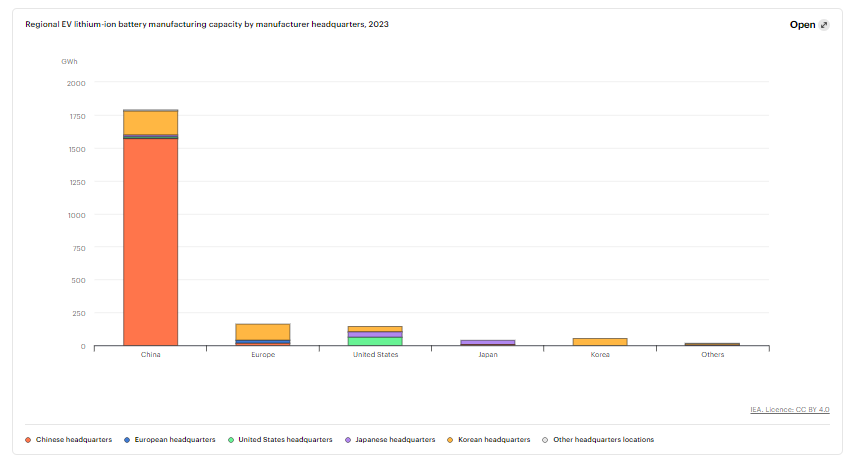Click the Europe x-axis label
The height and width of the screenshot is (458, 846).
(x=263, y=355)
